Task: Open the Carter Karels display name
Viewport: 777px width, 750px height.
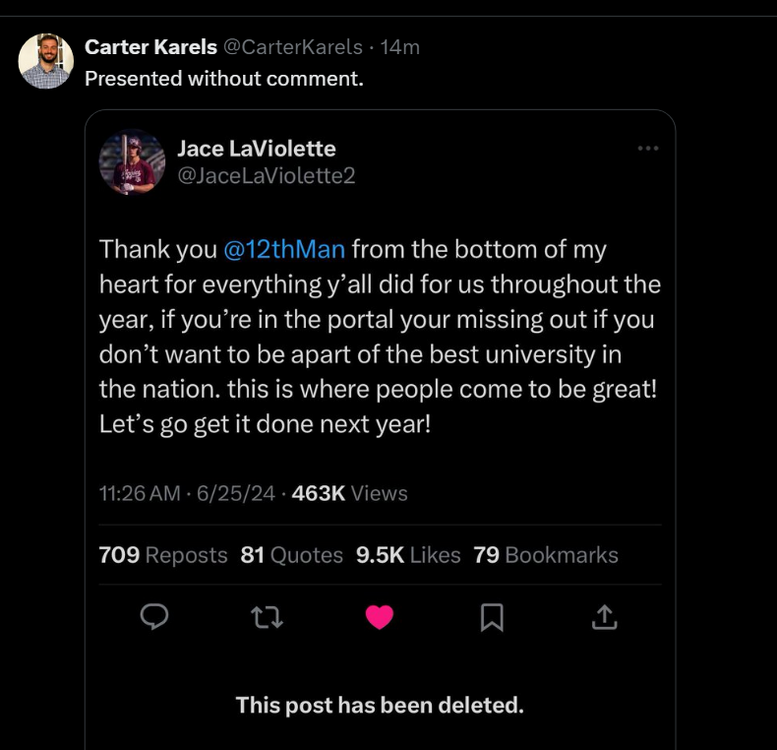Action: (151, 47)
